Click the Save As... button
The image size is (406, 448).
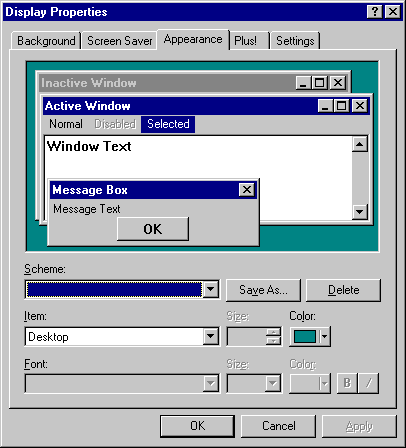point(263,290)
